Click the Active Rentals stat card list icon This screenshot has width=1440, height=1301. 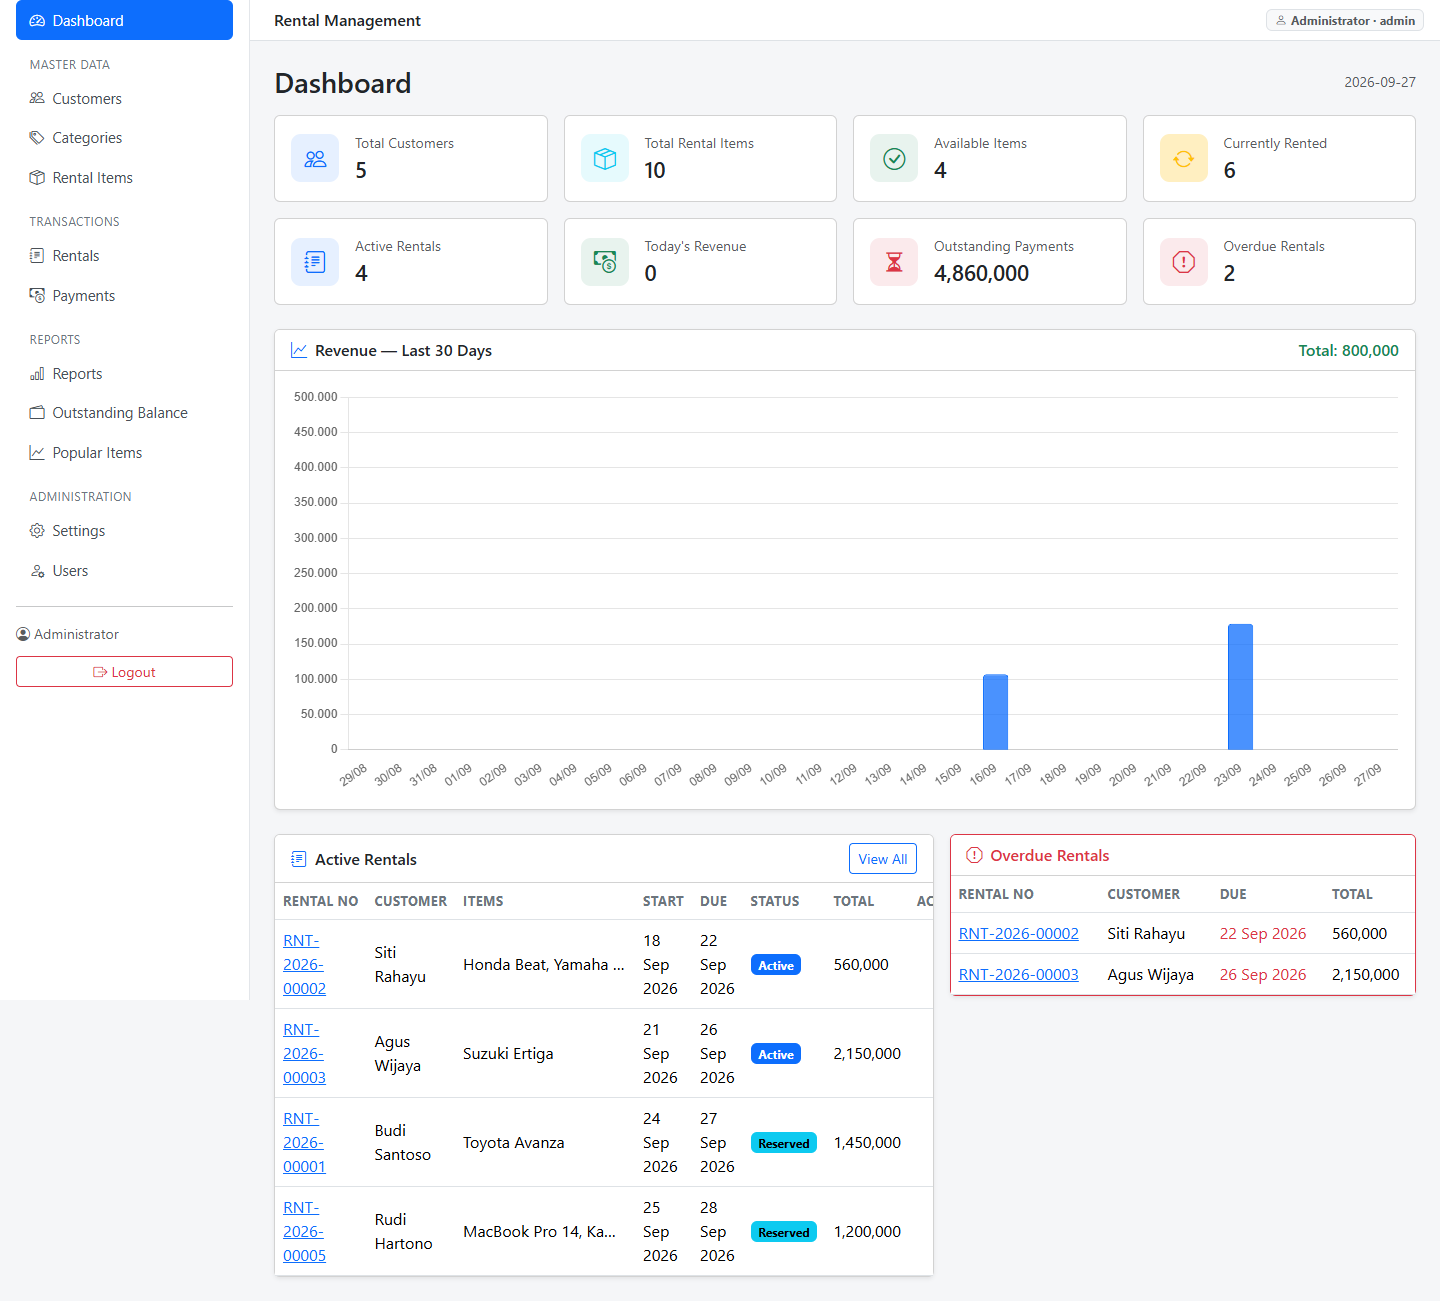315,261
